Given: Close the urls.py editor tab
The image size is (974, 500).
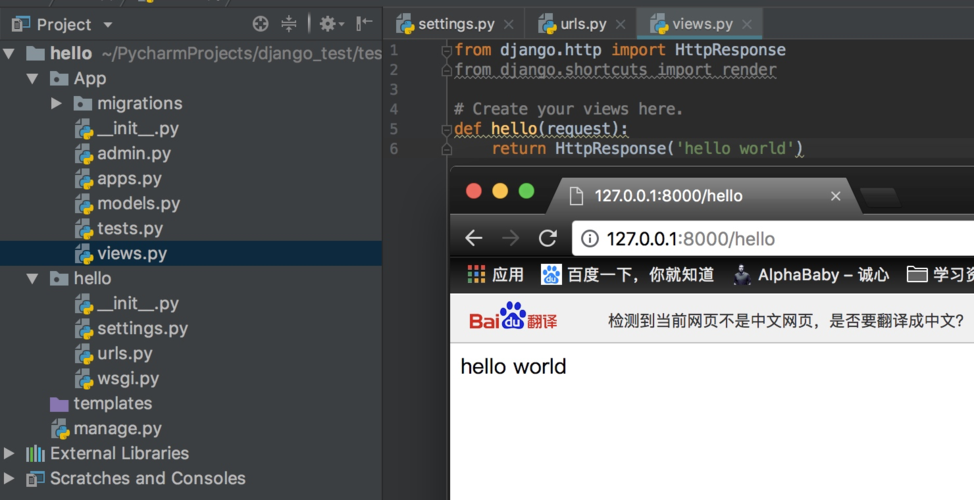Looking at the screenshot, I should click(620, 24).
